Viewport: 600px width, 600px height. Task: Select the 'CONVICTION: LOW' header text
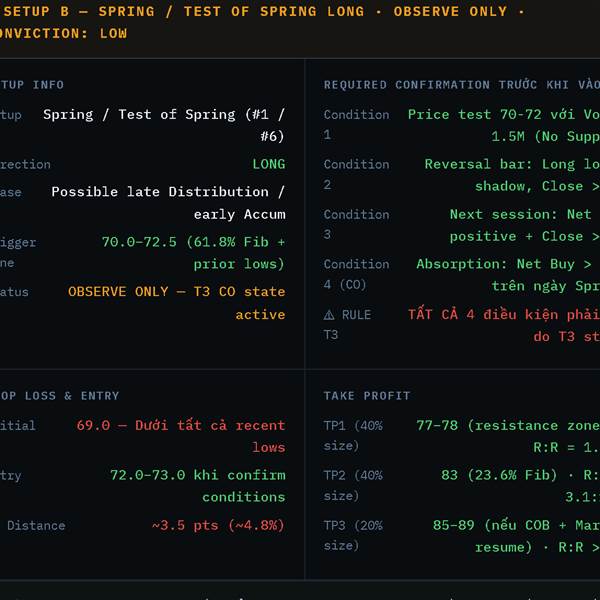coord(63,33)
